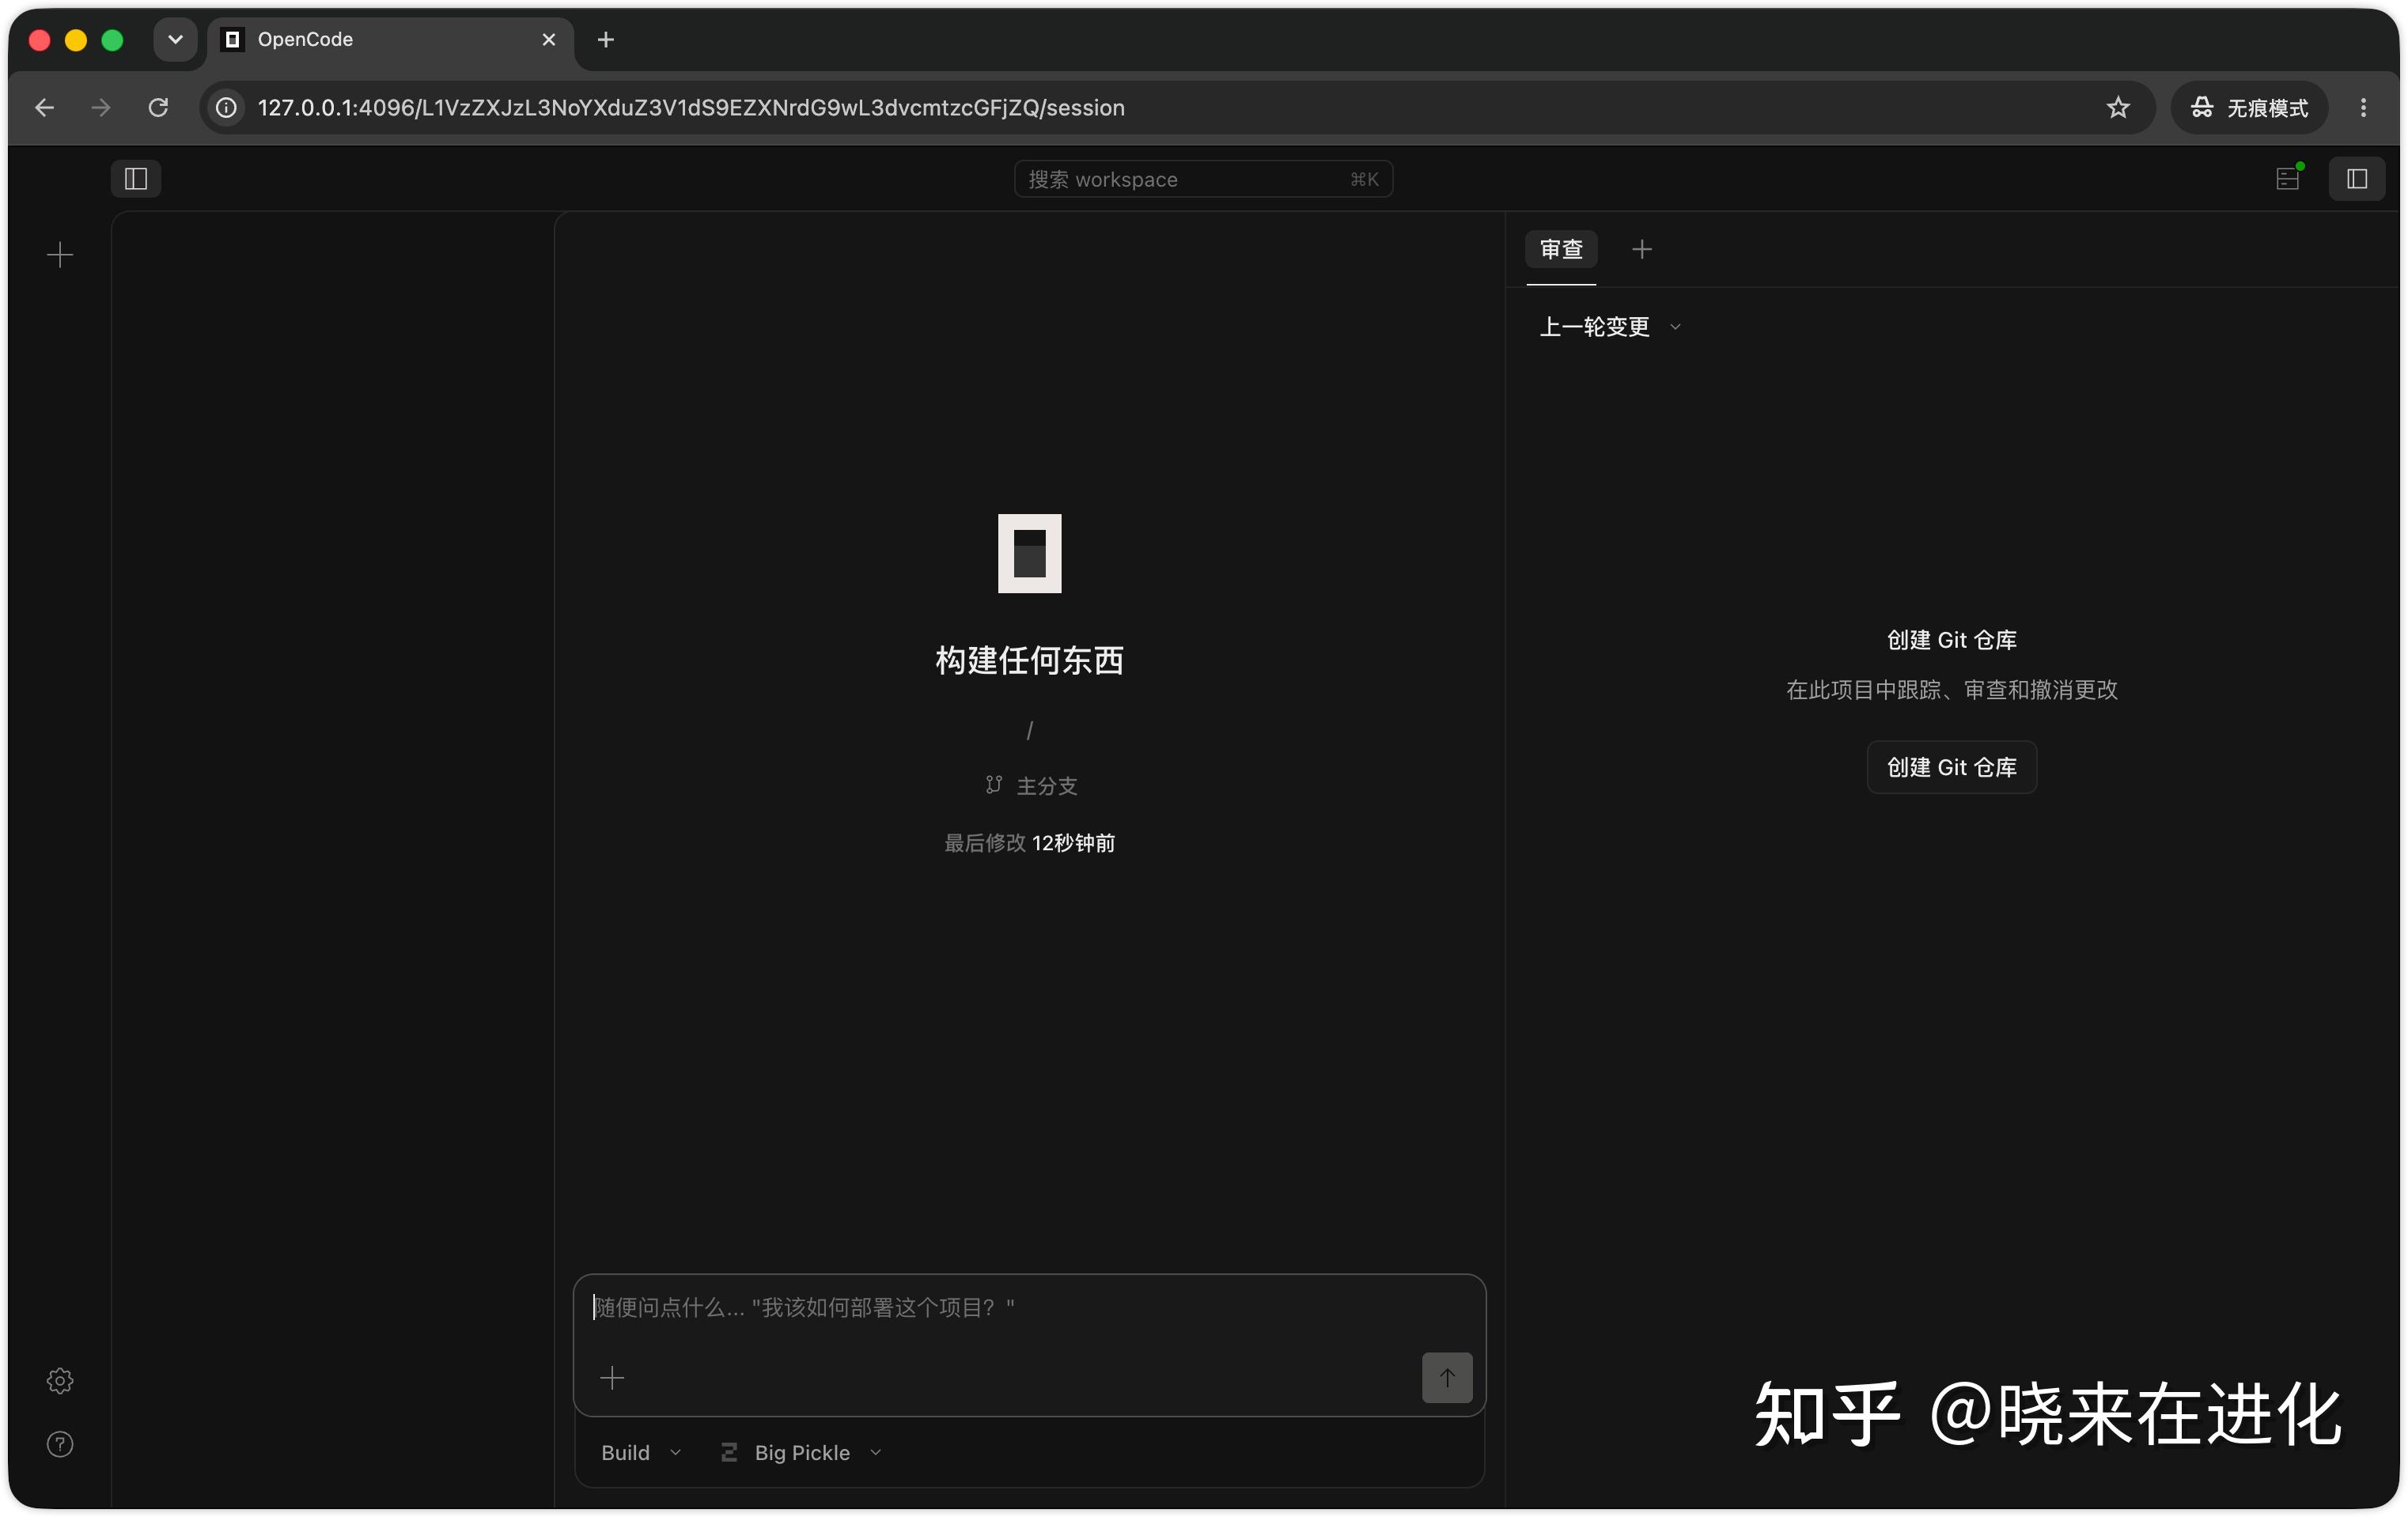Reload the browser page
The image size is (2408, 1517).
coord(158,107)
